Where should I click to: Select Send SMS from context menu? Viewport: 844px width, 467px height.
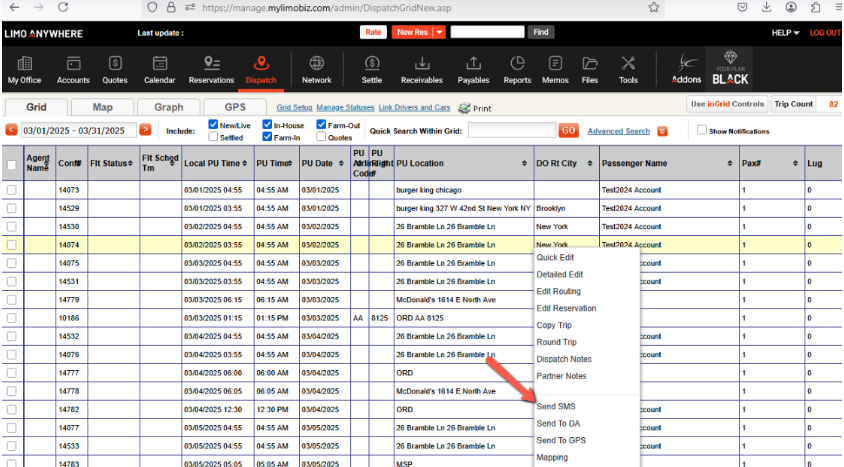coord(554,406)
